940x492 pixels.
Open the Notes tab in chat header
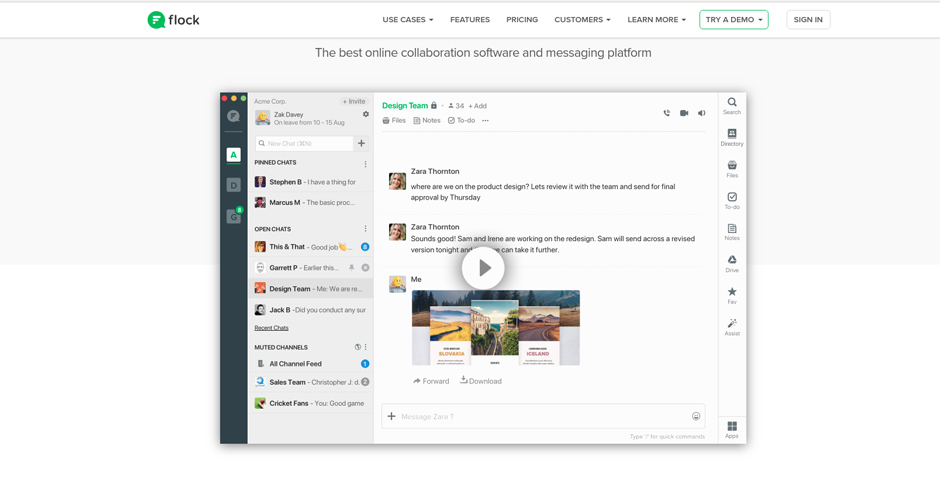click(427, 120)
